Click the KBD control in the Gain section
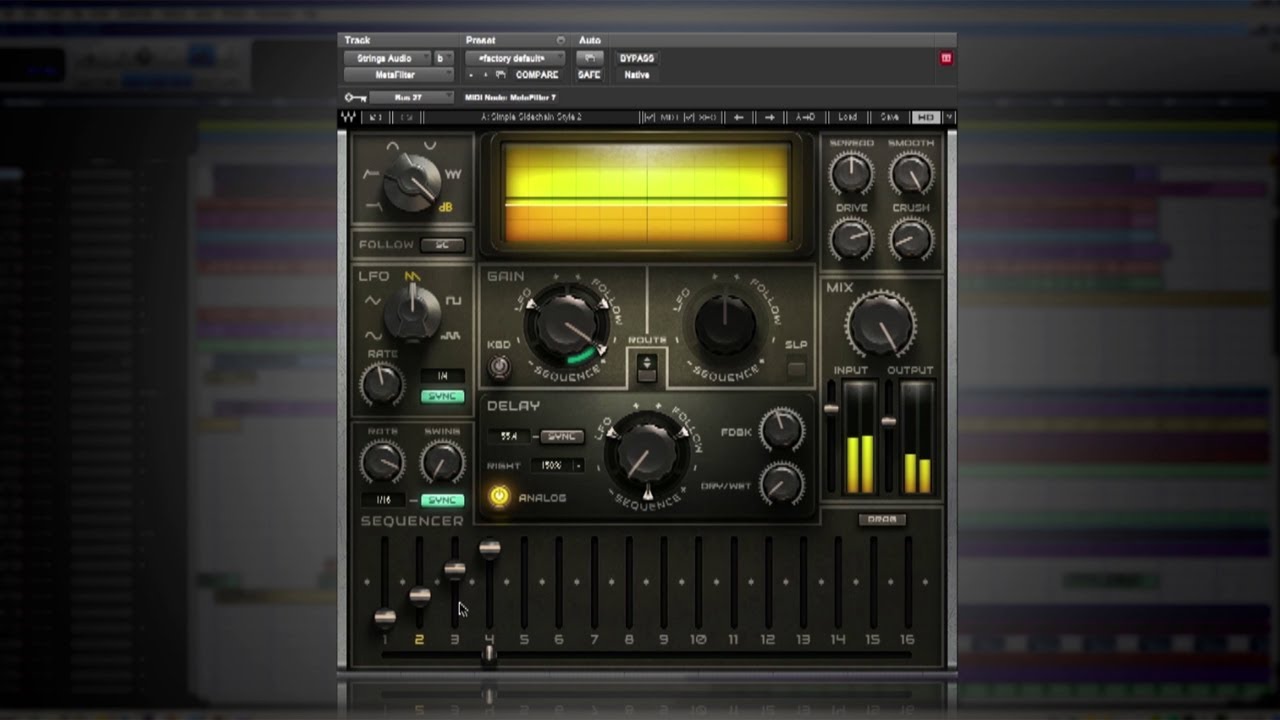This screenshot has height=720, width=1280. (x=499, y=368)
